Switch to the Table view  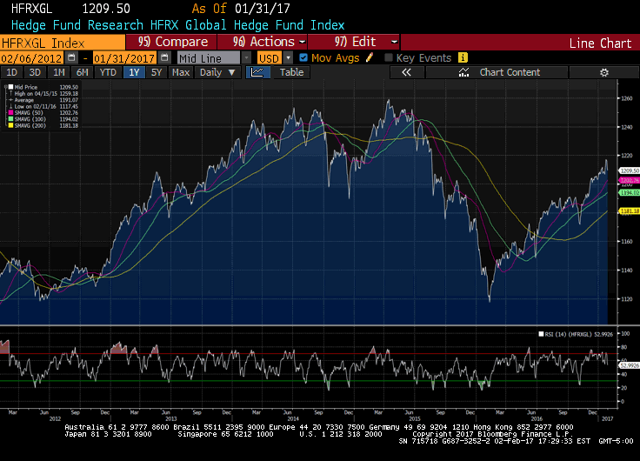[x=291, y=73]
